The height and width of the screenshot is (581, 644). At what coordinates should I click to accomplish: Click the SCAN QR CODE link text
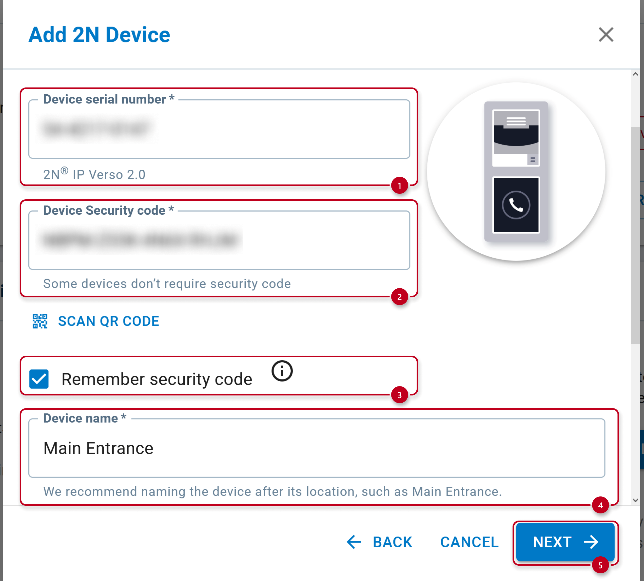[108, 321]
